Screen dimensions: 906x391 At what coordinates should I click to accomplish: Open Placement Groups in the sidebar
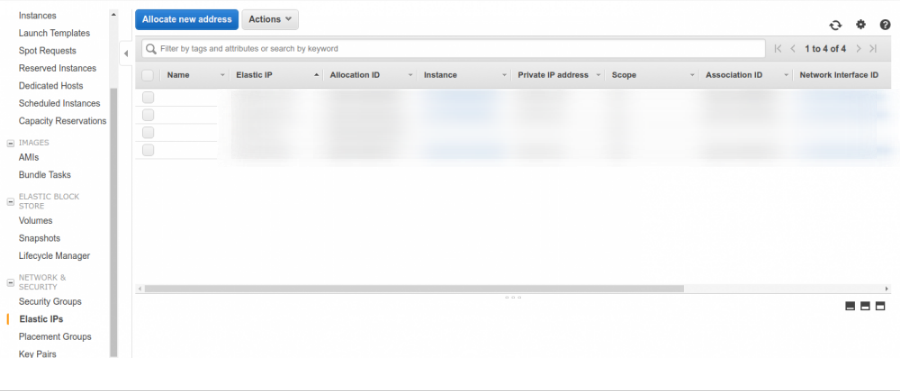coord(55,336)
